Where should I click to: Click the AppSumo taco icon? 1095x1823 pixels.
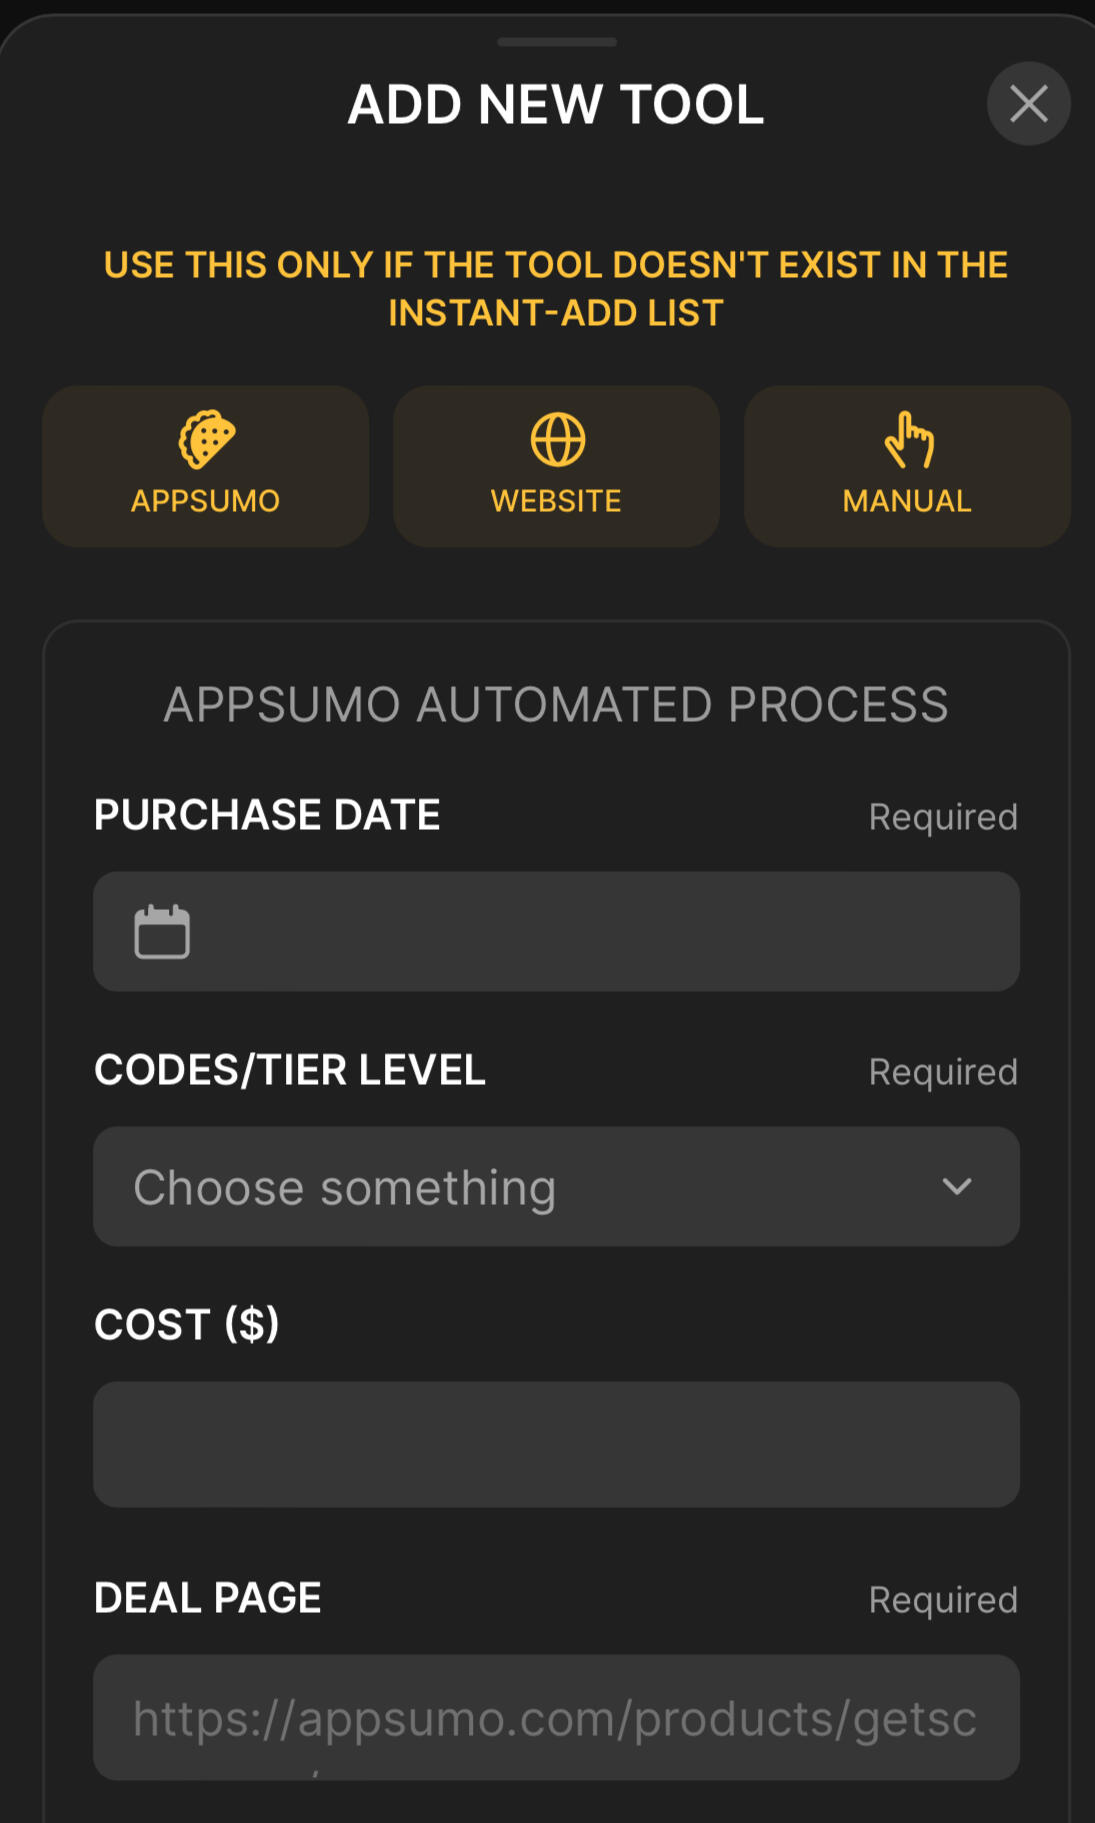[206, 439]
